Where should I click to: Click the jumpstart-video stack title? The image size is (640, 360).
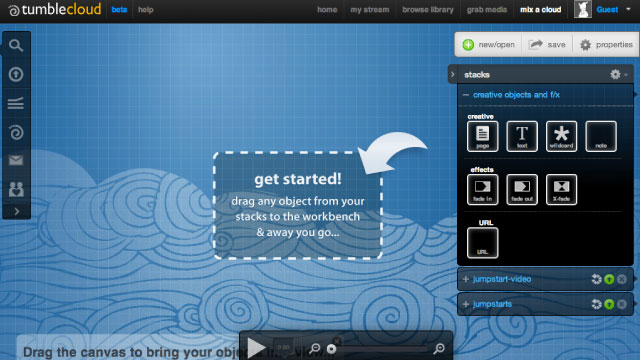coord(502,279)
